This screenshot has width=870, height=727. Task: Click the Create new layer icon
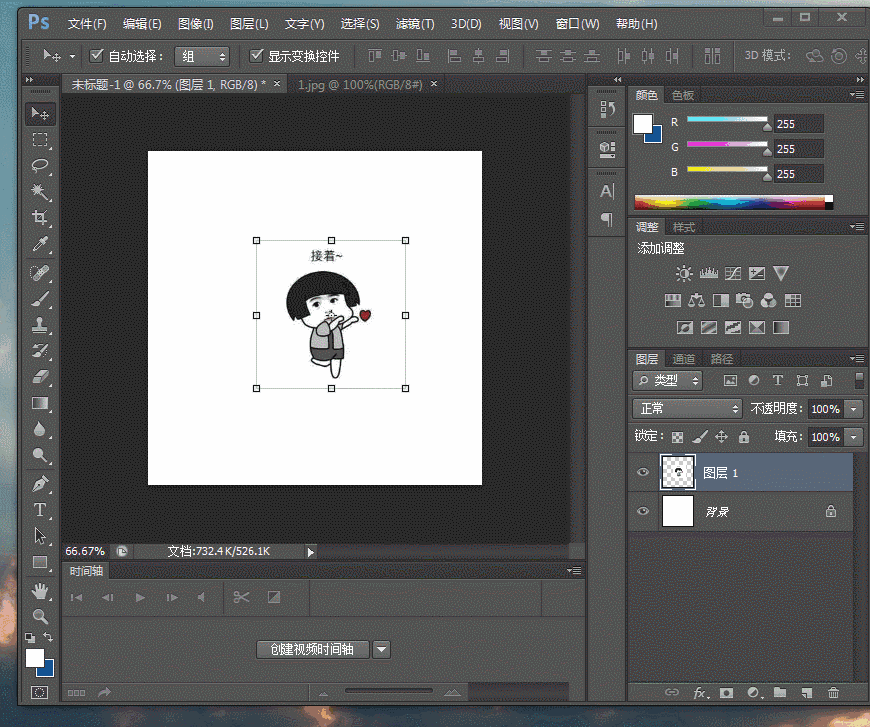tap(807, 692)
